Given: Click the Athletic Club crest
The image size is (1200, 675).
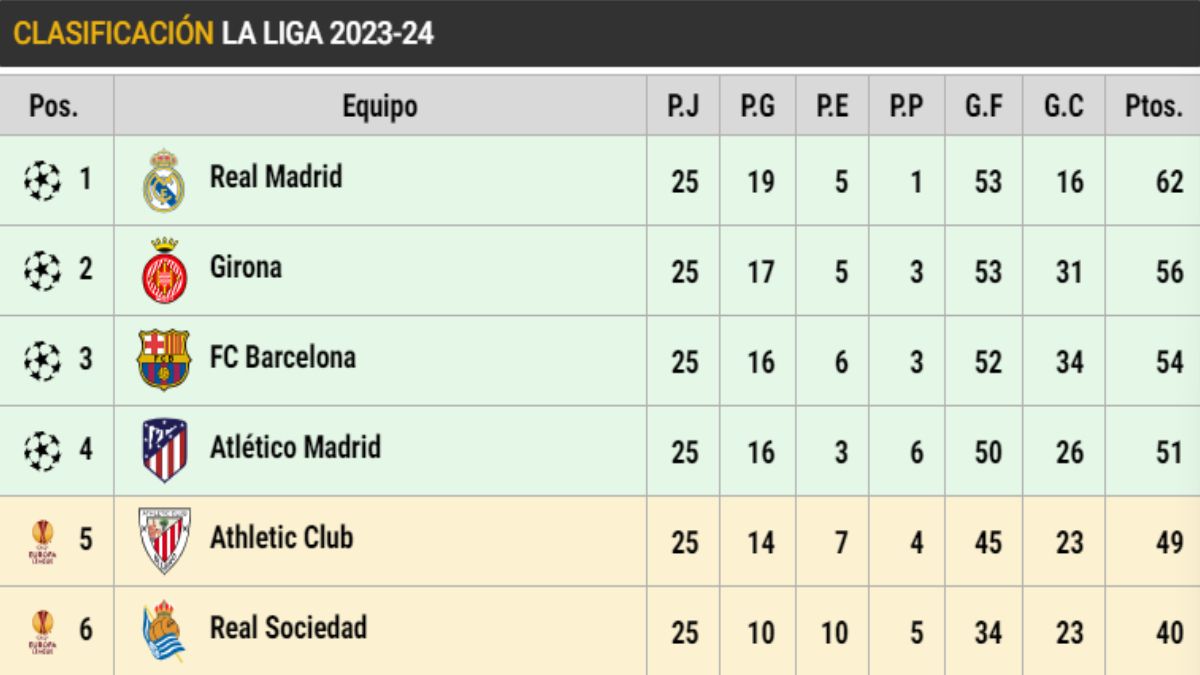Looking at the screenshot, I should coord(163,540).
